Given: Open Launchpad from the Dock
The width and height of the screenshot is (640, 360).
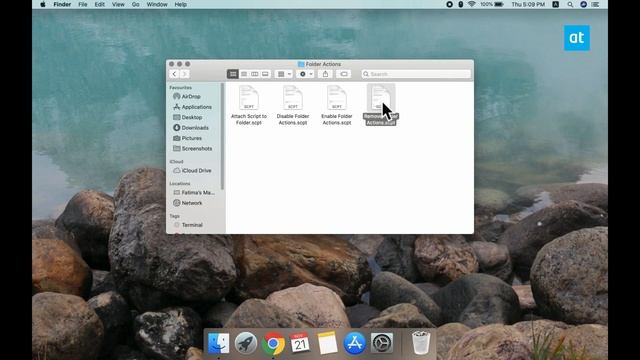Looking at the screenshot, I should point(246,343).
